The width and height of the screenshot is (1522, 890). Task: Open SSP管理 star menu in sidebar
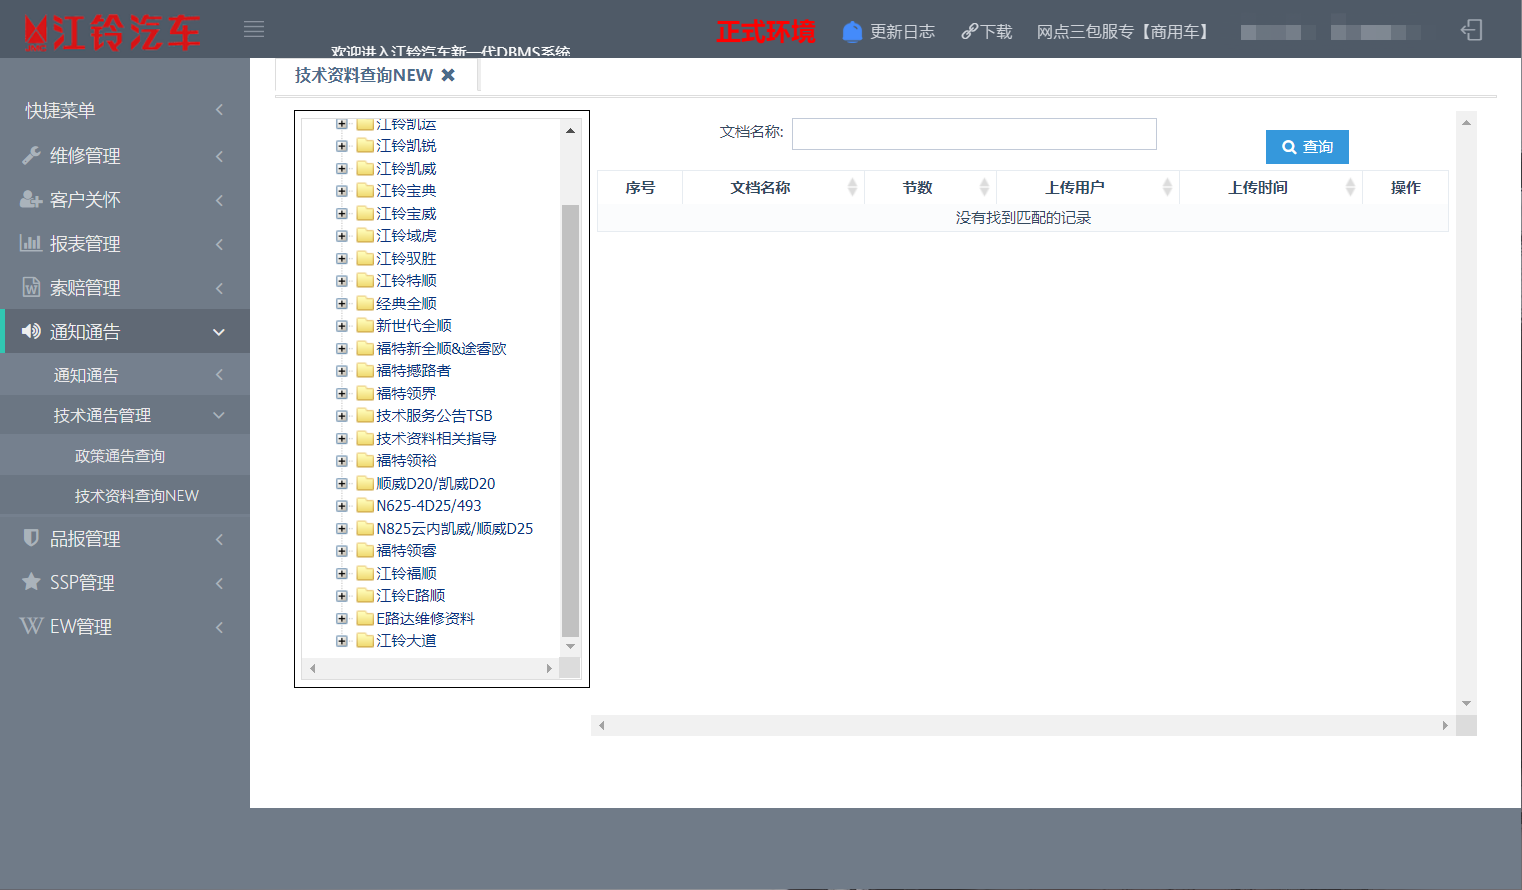pos(82,583)
